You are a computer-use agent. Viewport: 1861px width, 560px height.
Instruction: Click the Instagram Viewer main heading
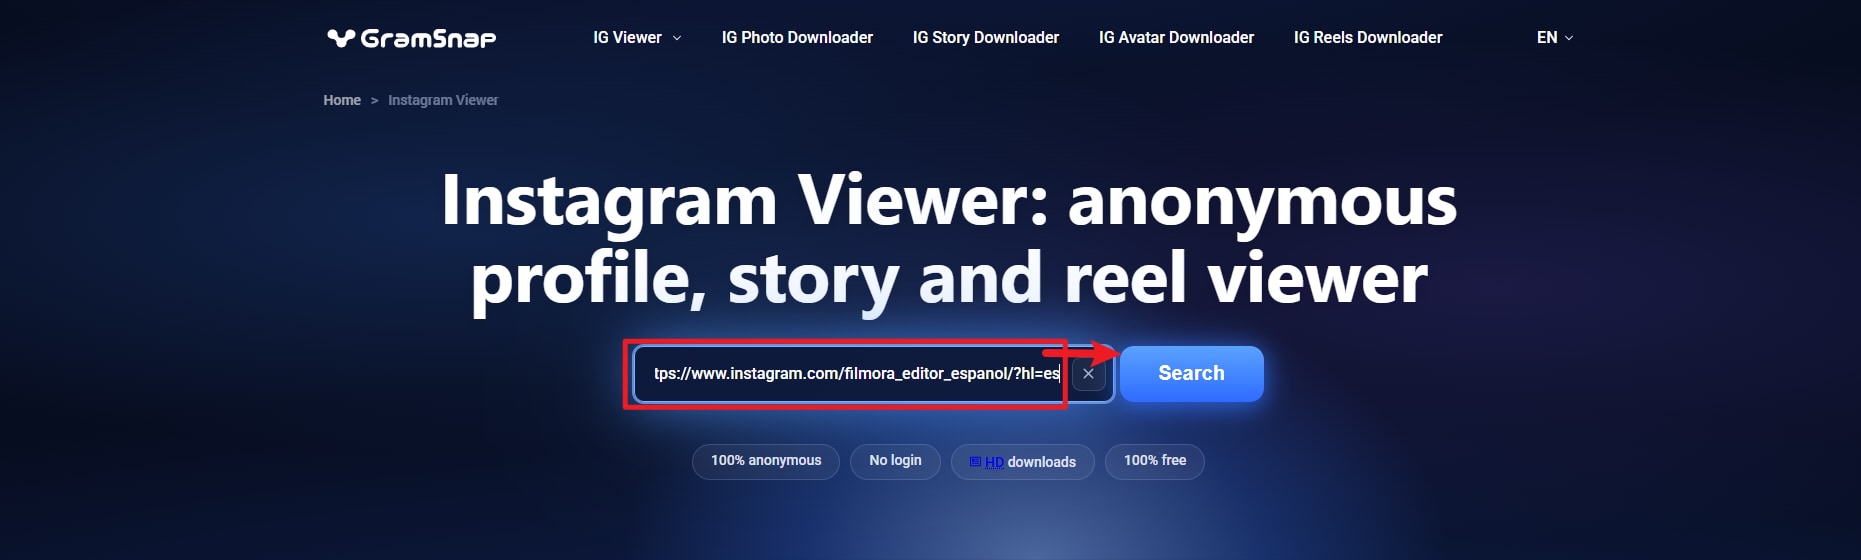point(949,240)
